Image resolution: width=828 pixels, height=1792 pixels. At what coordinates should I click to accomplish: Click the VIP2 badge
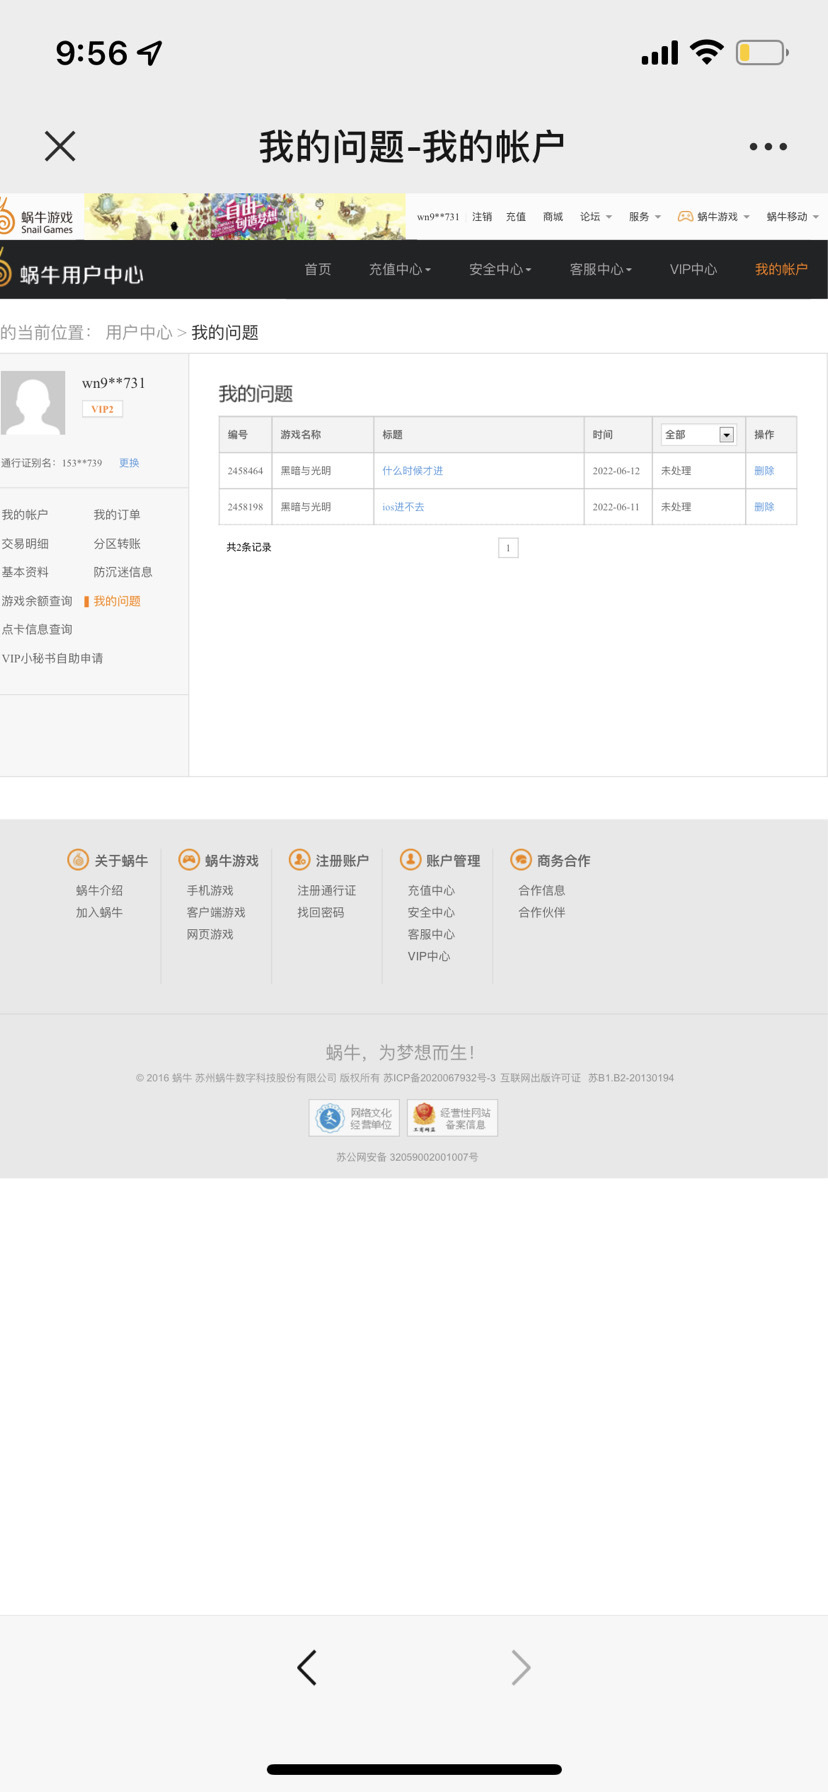(x=102, y=409)
